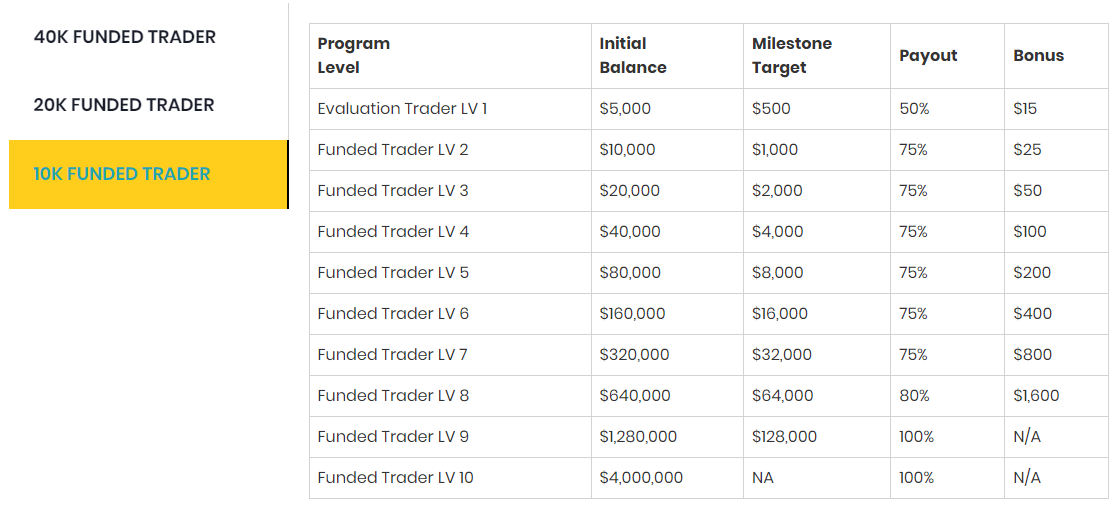Screen dimensions: 1117x505
Task: Click the Bonus column header
Action: point(1038,56)
